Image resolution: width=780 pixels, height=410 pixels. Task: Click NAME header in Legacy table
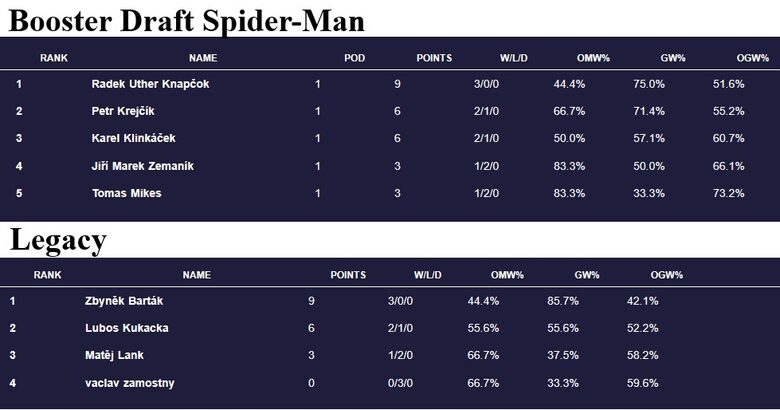tap(196, 275)
